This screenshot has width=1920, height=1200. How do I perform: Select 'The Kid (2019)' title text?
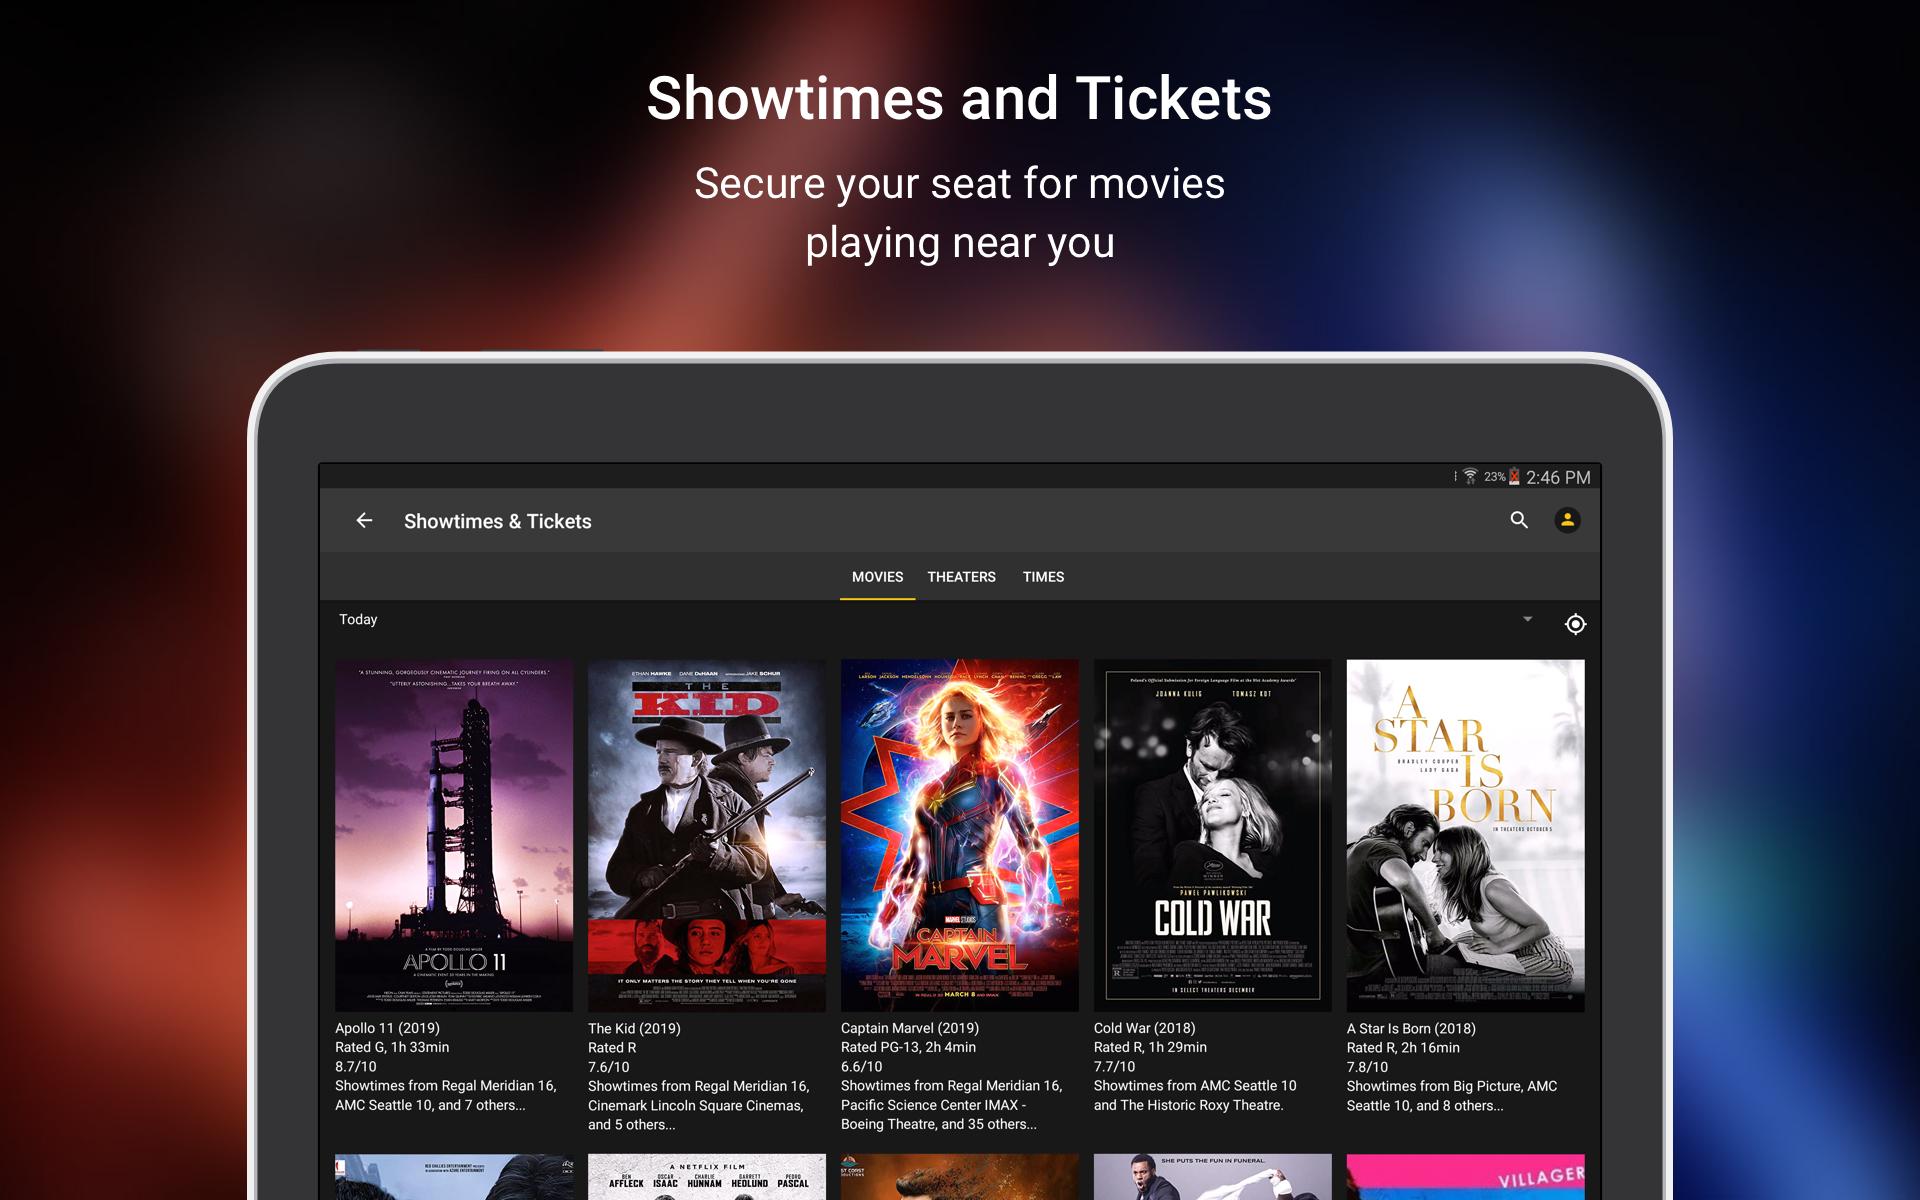(x=634, y=1028)
